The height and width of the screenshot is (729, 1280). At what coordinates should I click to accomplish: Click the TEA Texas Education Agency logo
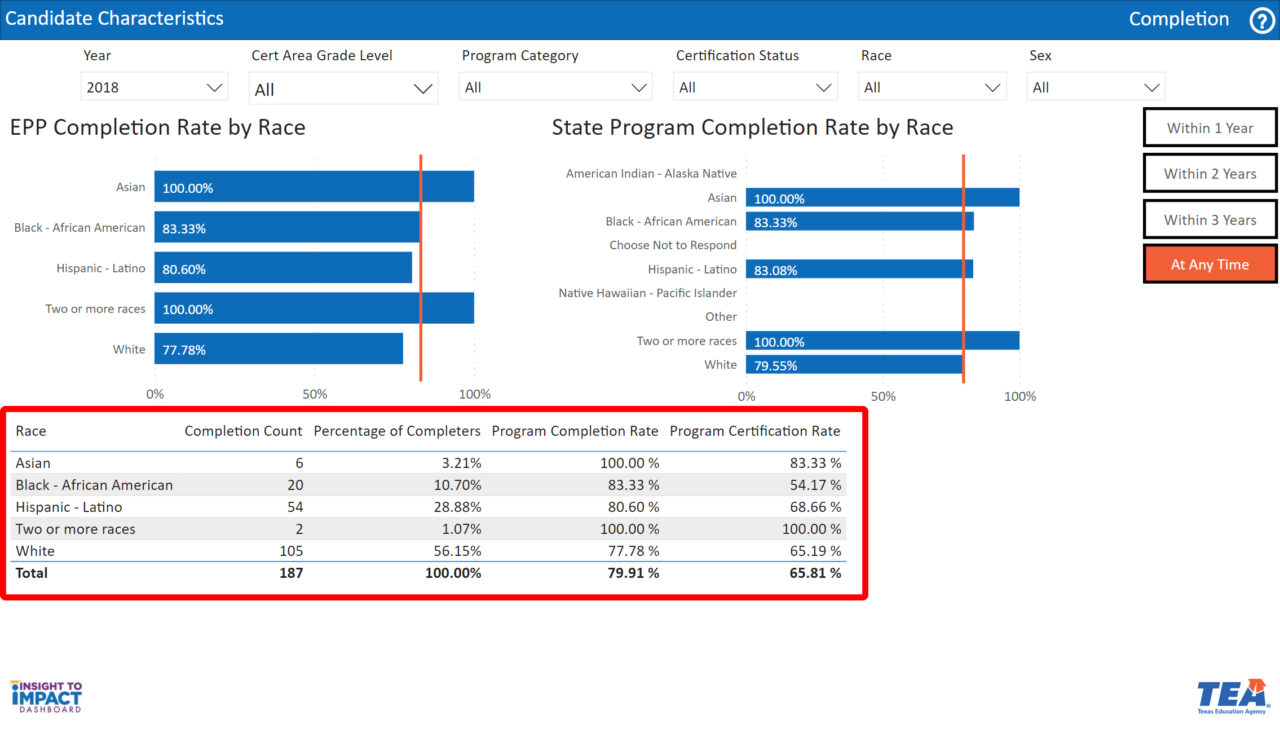pyautogui.click(x=1232, y=697)
